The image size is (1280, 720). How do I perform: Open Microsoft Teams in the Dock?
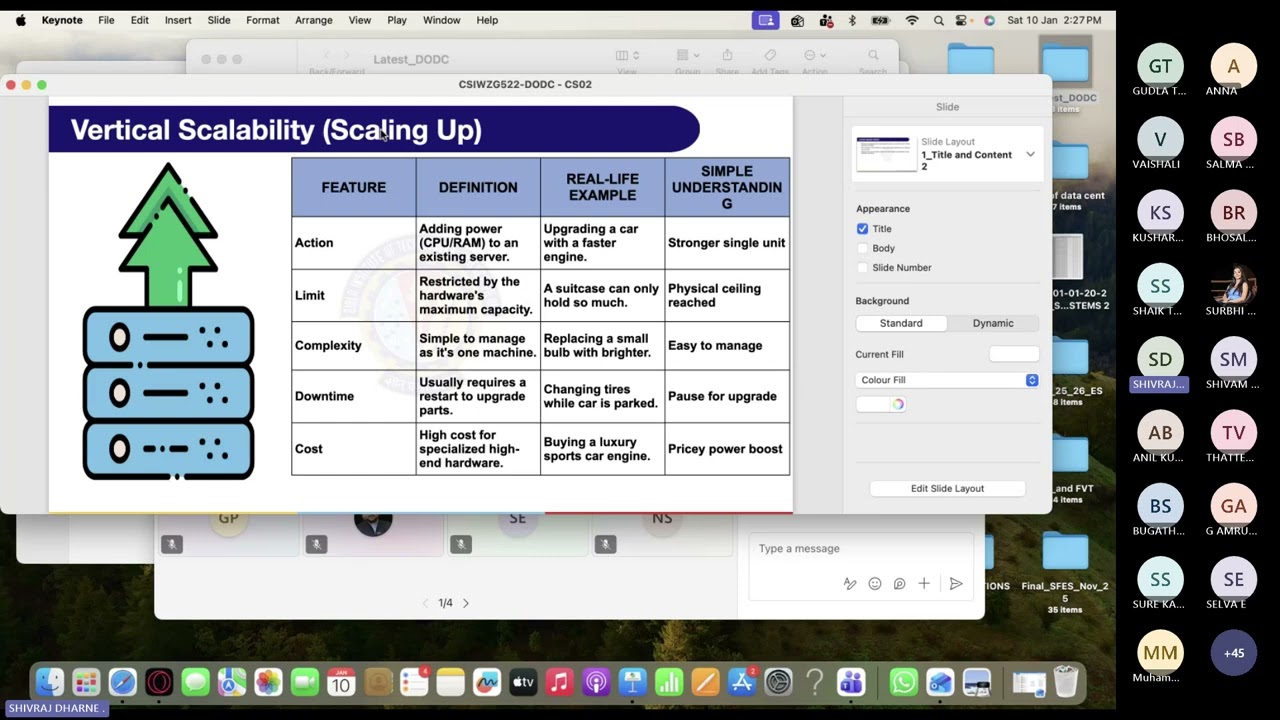(x=851, y=683)
